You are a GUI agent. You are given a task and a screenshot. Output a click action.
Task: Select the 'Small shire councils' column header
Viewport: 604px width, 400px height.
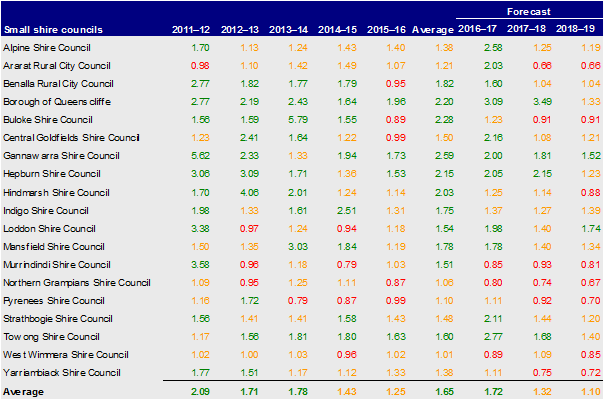pyautogui.click(x=53, y=30)
